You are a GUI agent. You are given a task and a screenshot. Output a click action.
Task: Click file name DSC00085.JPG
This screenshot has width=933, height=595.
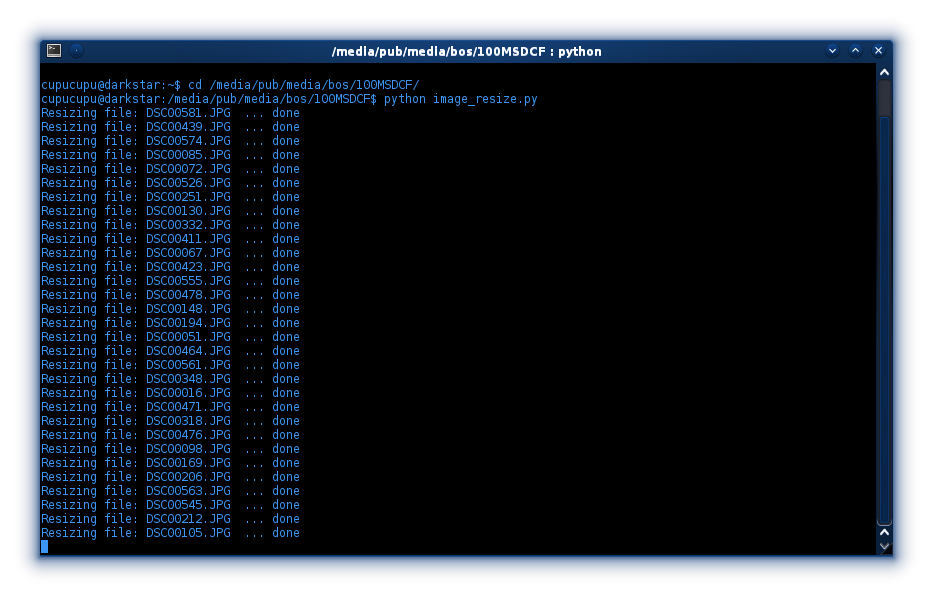[x=188, y=155]
